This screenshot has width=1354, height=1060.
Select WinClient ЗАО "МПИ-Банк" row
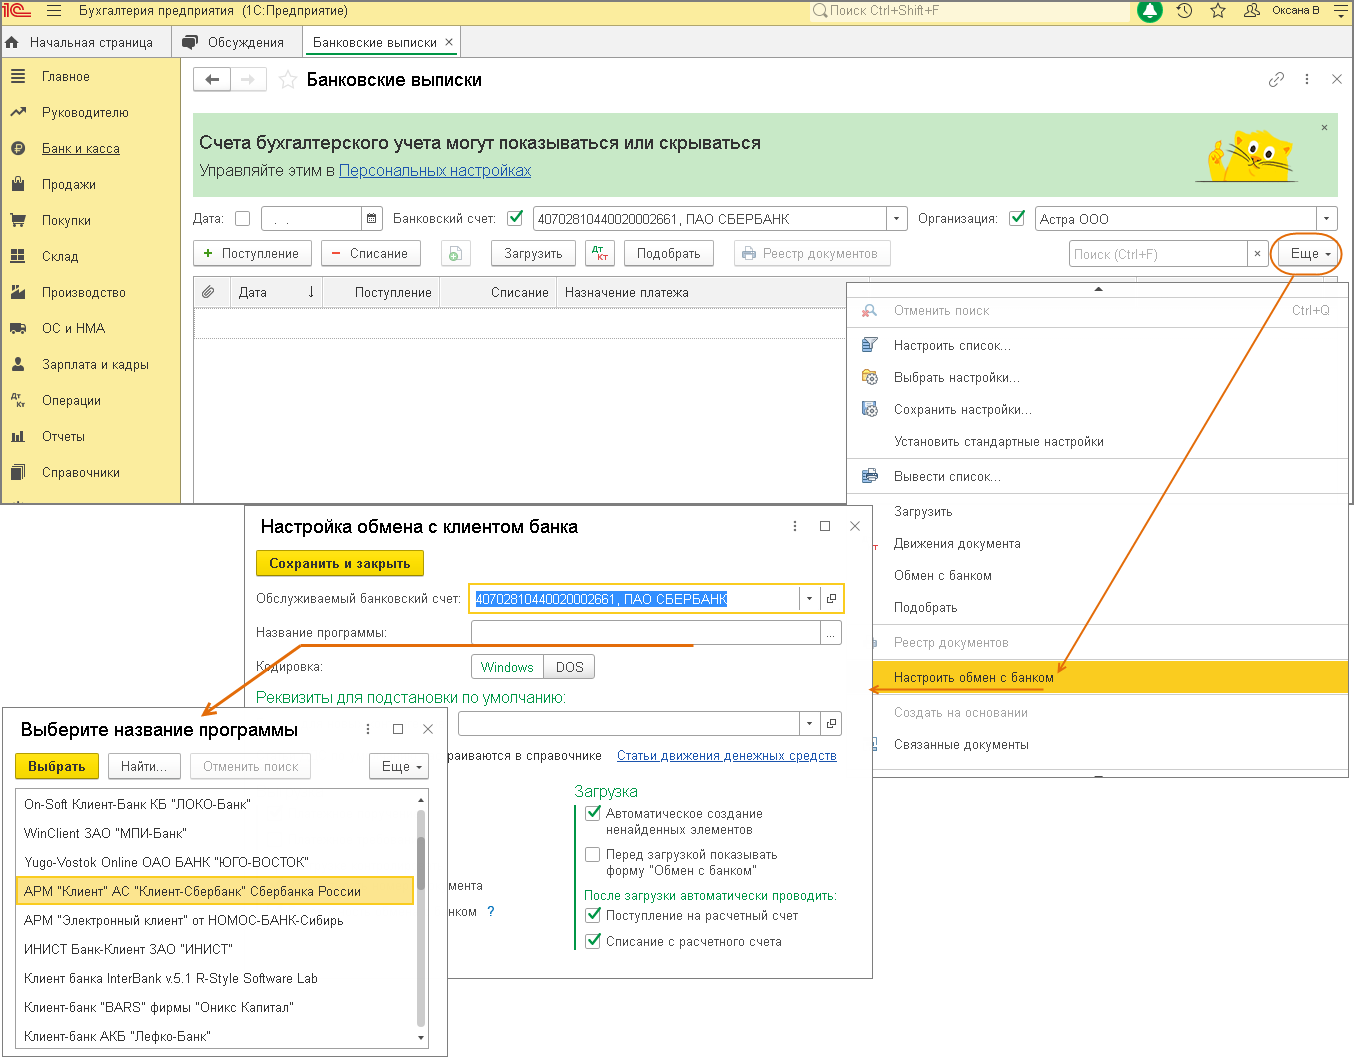pyautogui.click(x=215, y=833)
